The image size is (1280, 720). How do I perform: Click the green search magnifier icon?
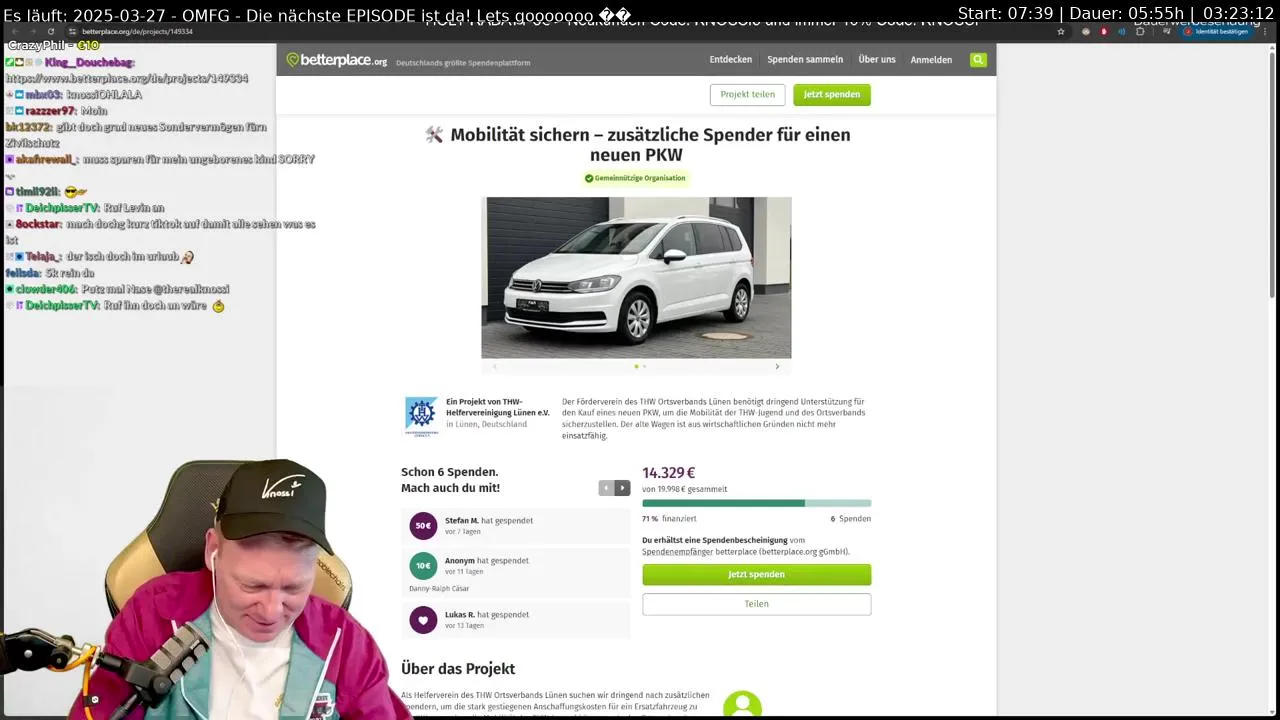978,60
